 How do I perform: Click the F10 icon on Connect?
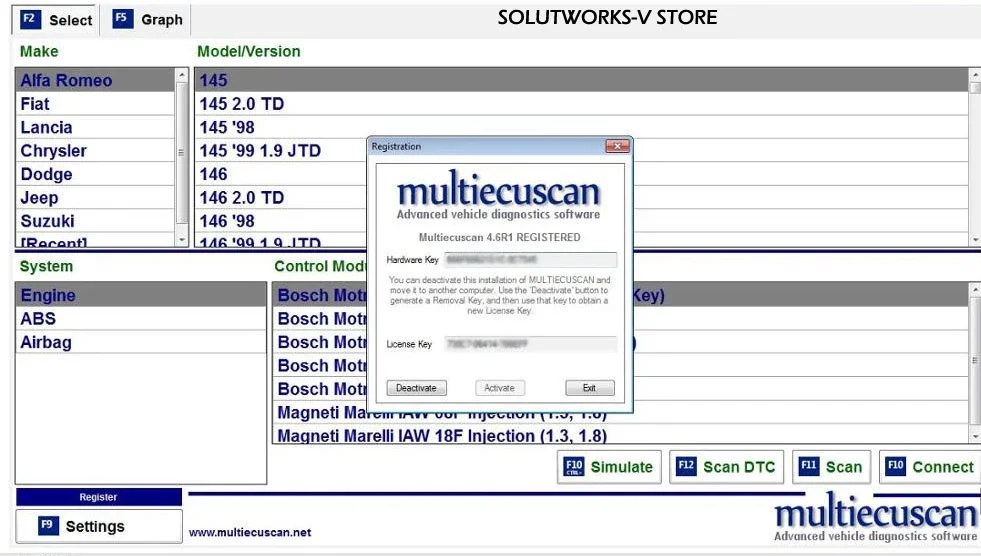pos(895,466)
